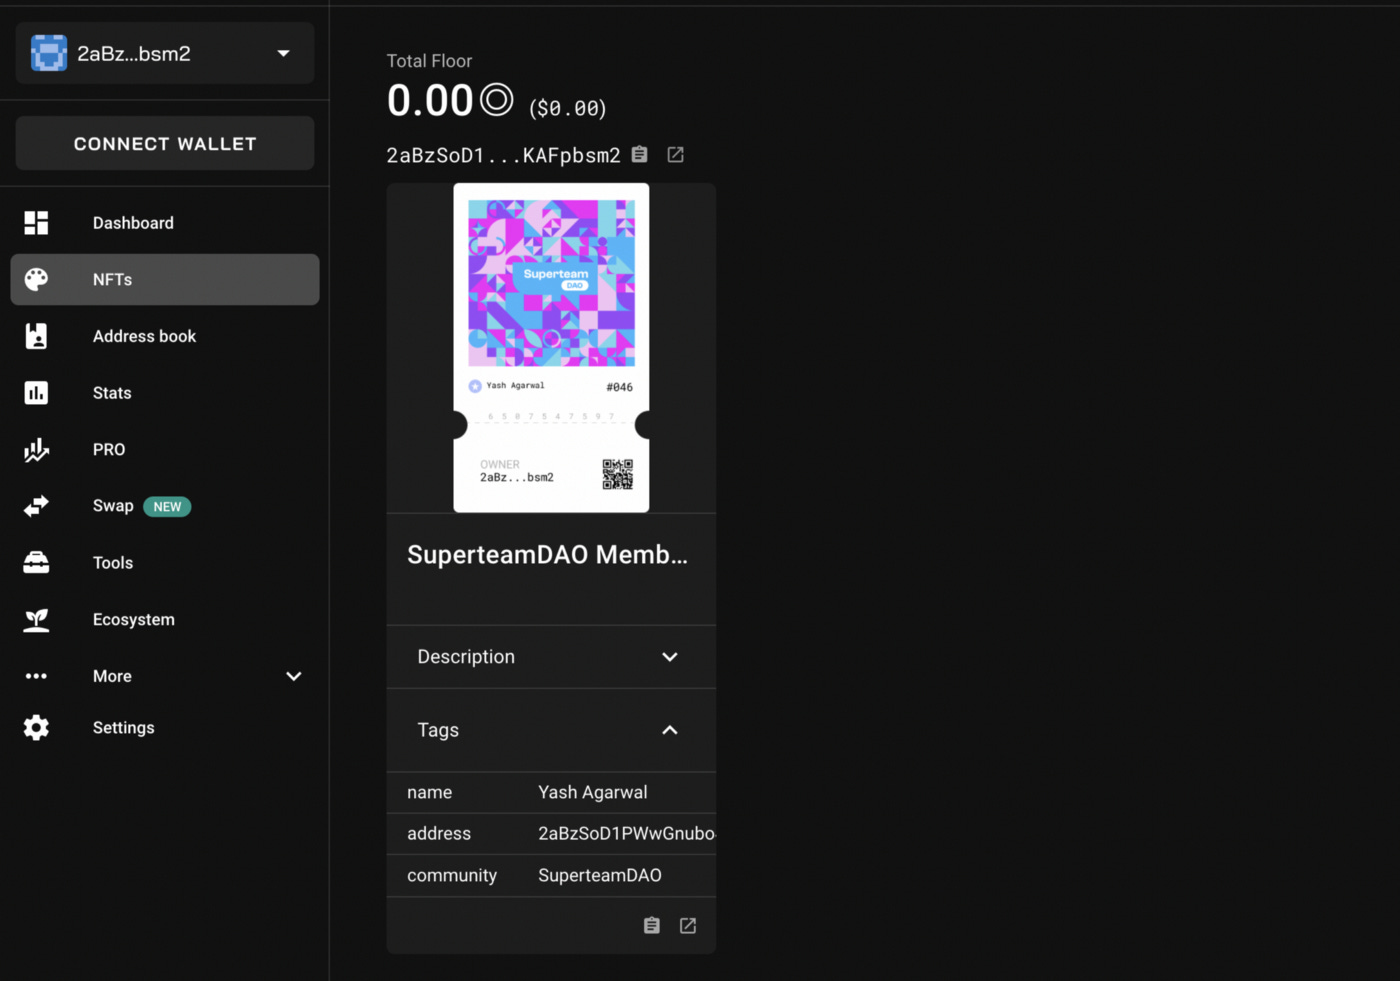Click the Tools toolbox icon

(x=36, y=562)
